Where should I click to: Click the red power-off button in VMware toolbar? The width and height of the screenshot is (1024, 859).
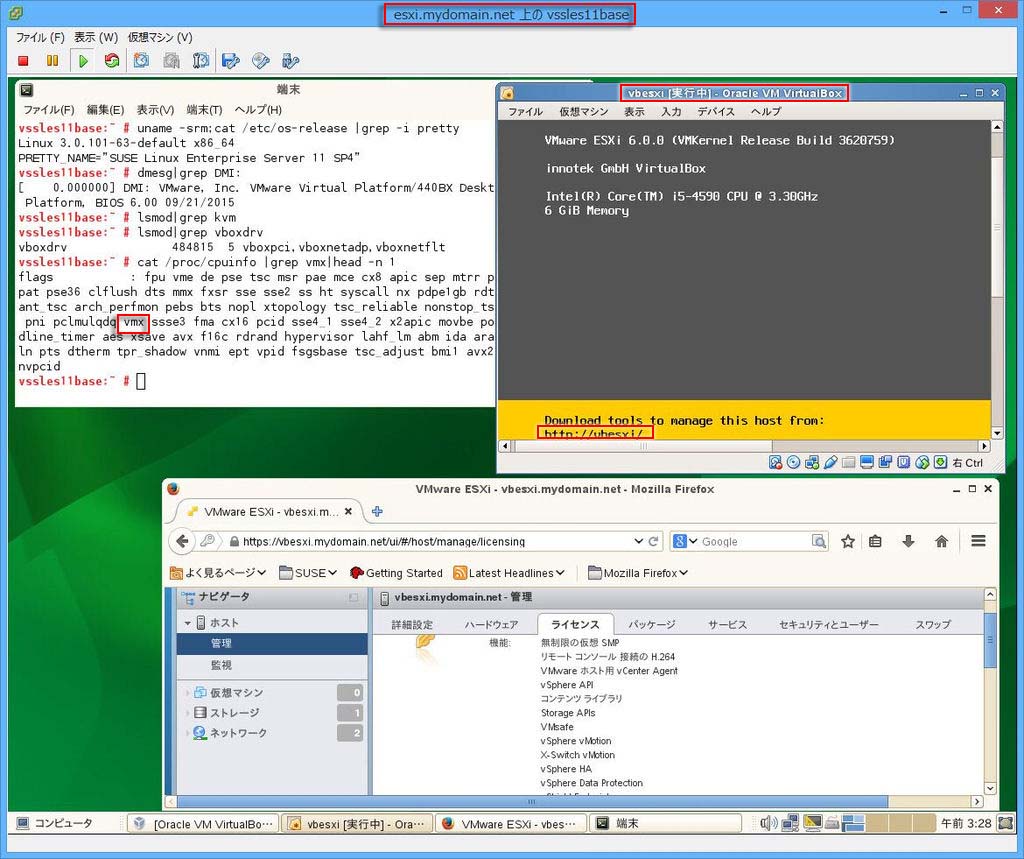pos(24,61)
